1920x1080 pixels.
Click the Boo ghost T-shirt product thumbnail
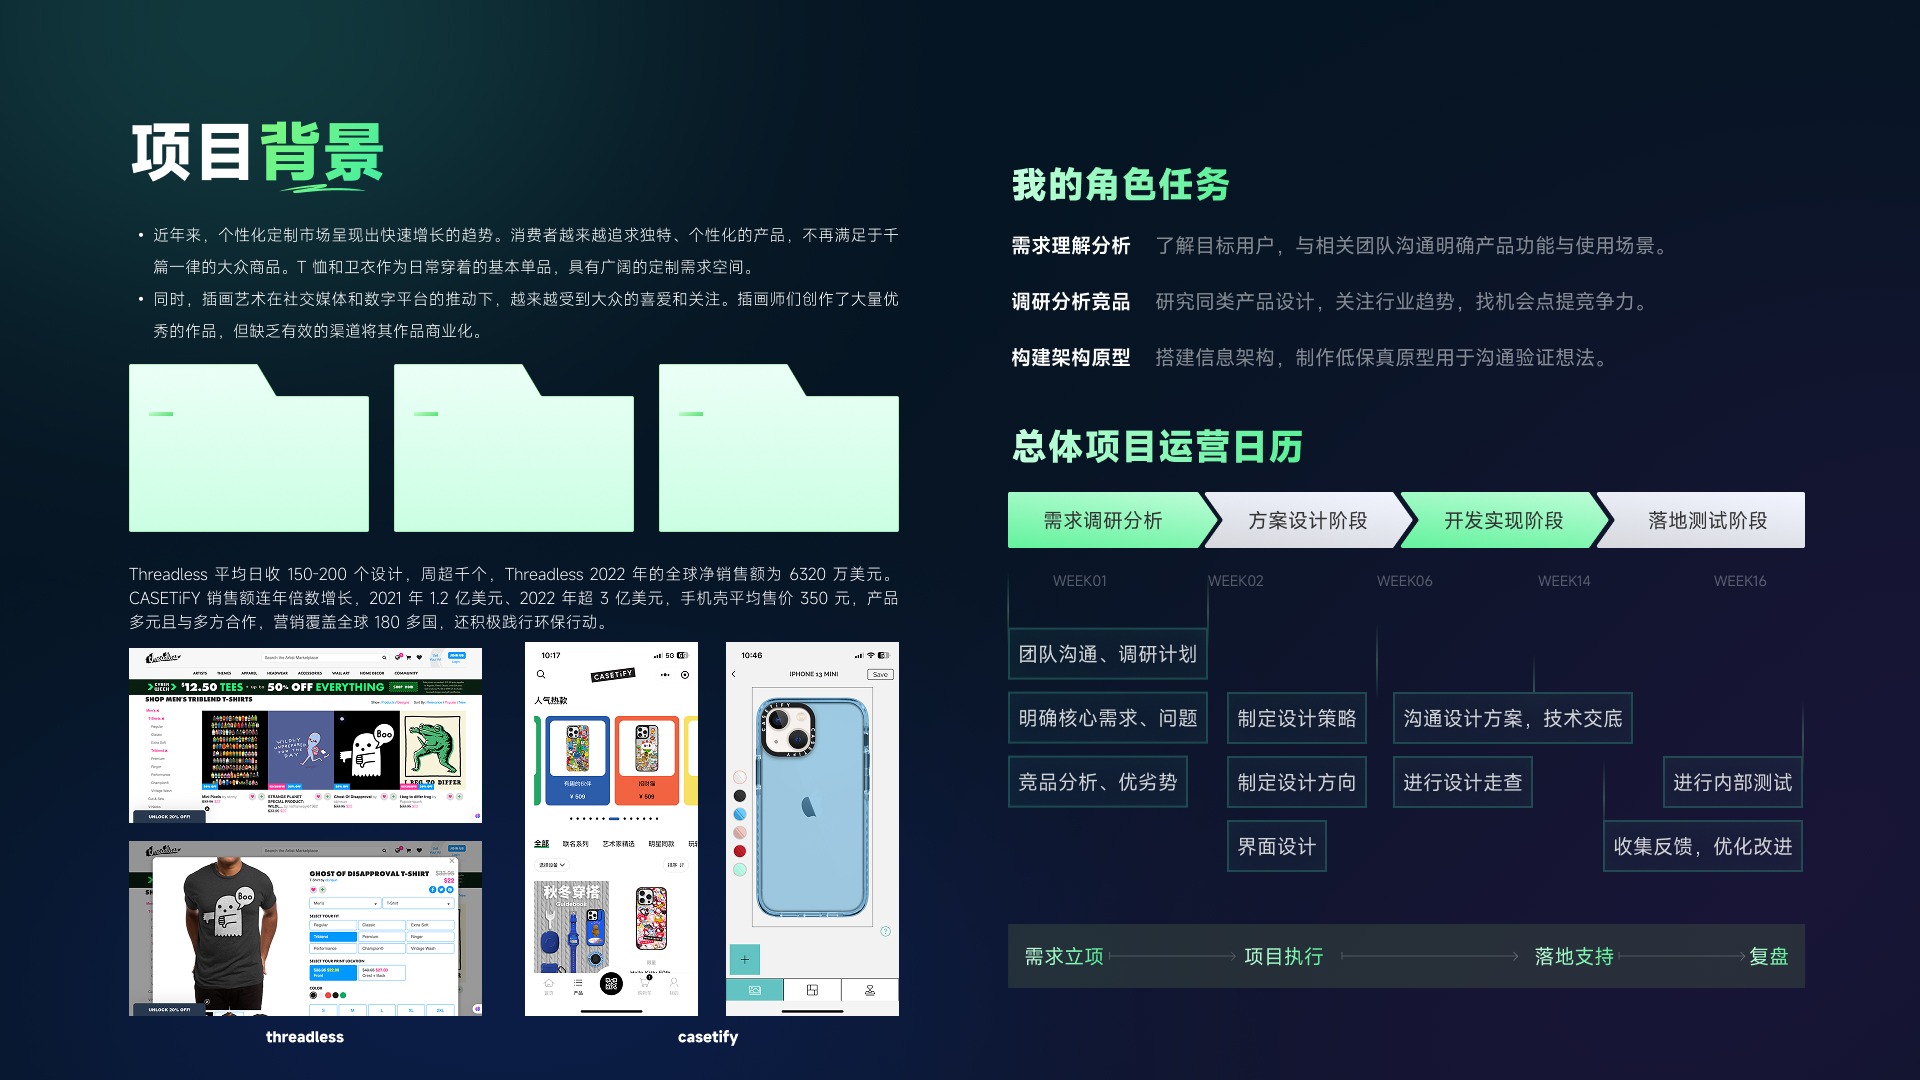pyautogui.click(x=365, y=751)
